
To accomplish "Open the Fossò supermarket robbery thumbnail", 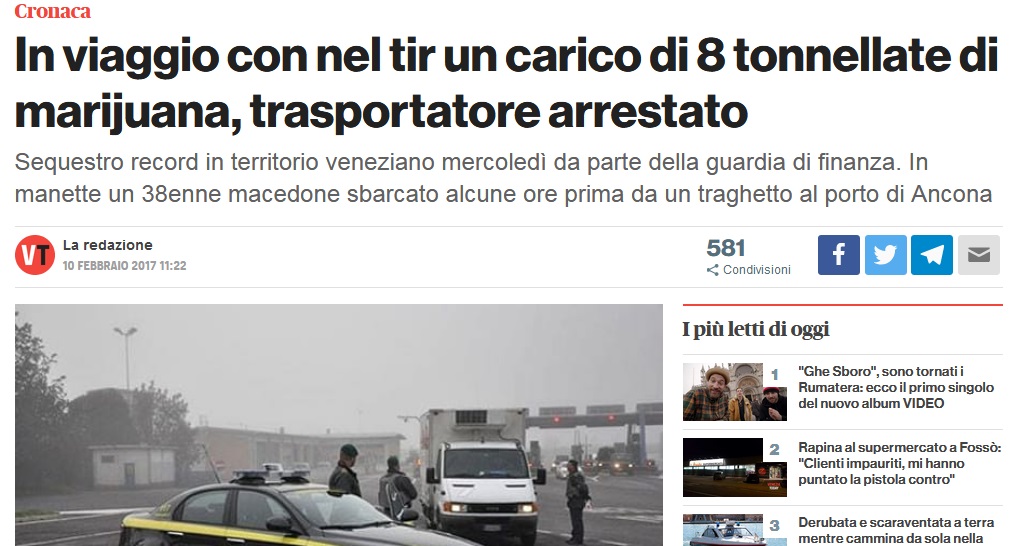I will [734, 467].
